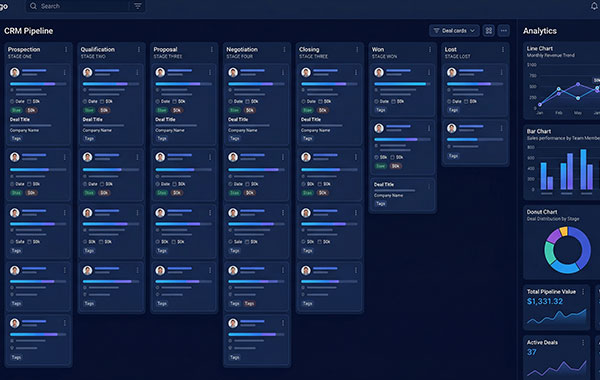The image size is (600, 380).
Task: Open first Negotiation card's kebab menu
Action: (282, 72)
